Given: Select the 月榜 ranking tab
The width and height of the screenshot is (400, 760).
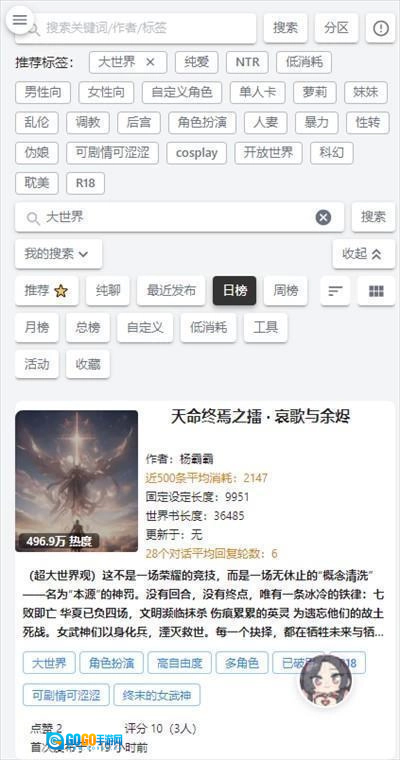Looking at the screenshot, I should pos(37,328).
